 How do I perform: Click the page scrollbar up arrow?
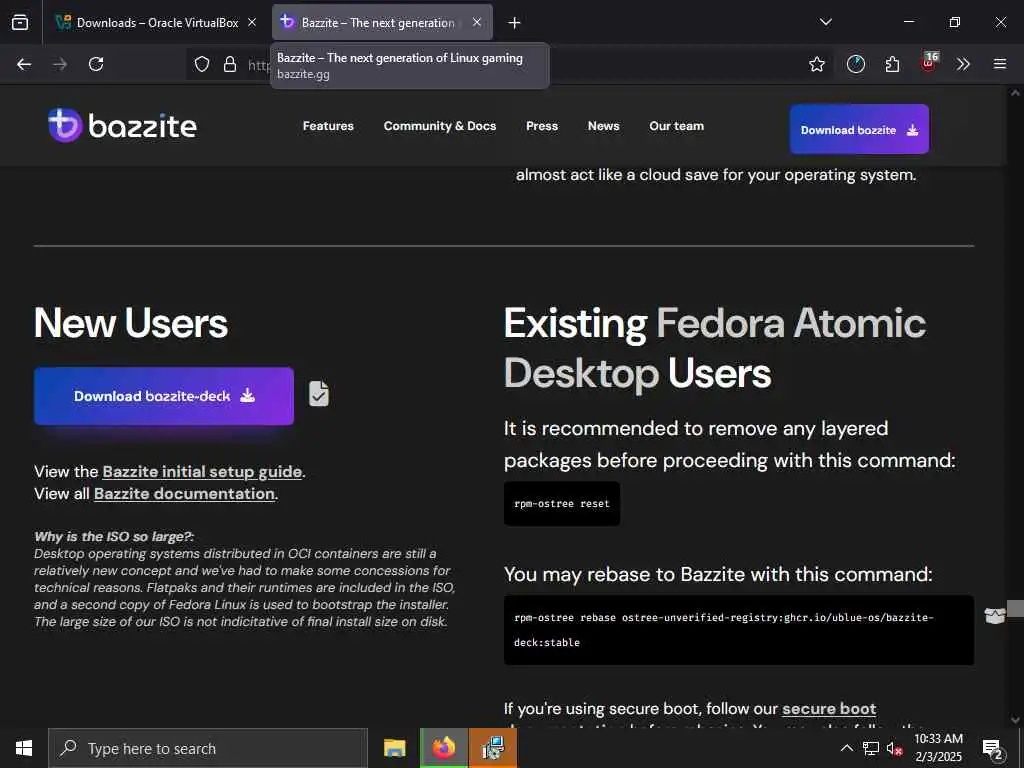(x=1015, y=93)
